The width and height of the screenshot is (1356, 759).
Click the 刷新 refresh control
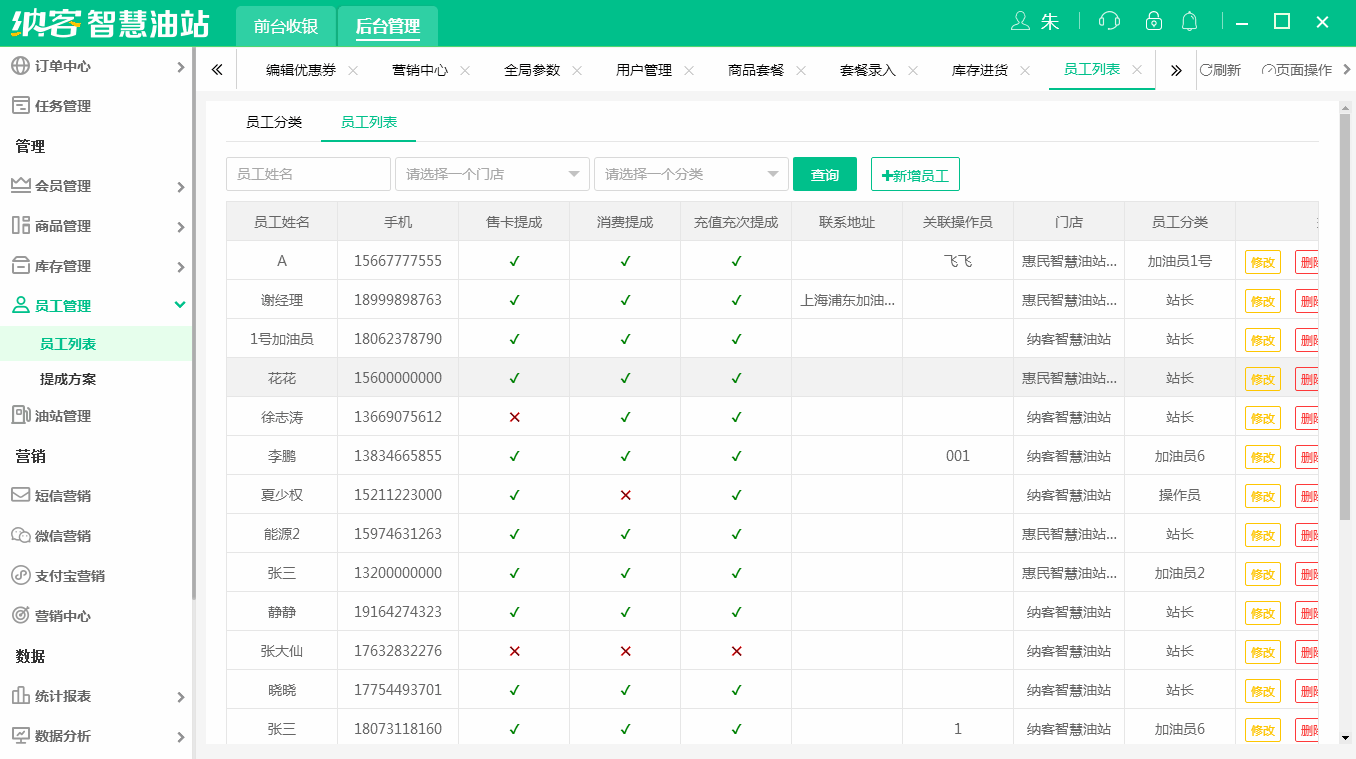pyautogui.click(x=1220, y=69)
